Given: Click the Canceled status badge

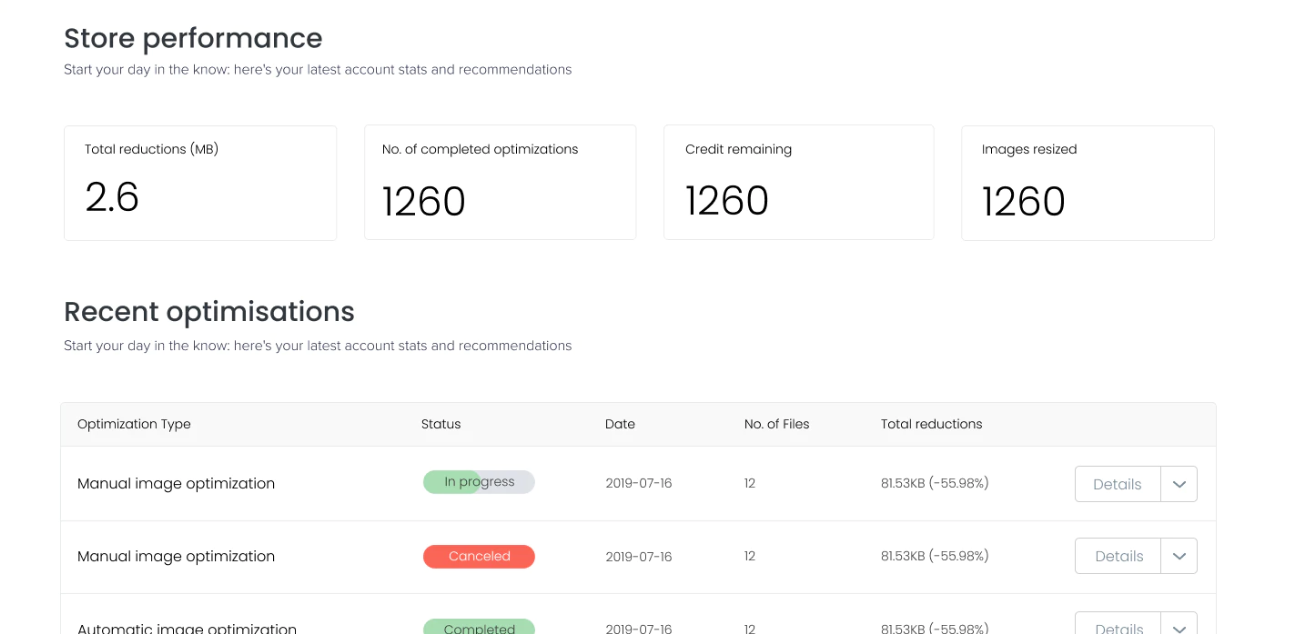Looking at the screenshot, I should 479,556.
